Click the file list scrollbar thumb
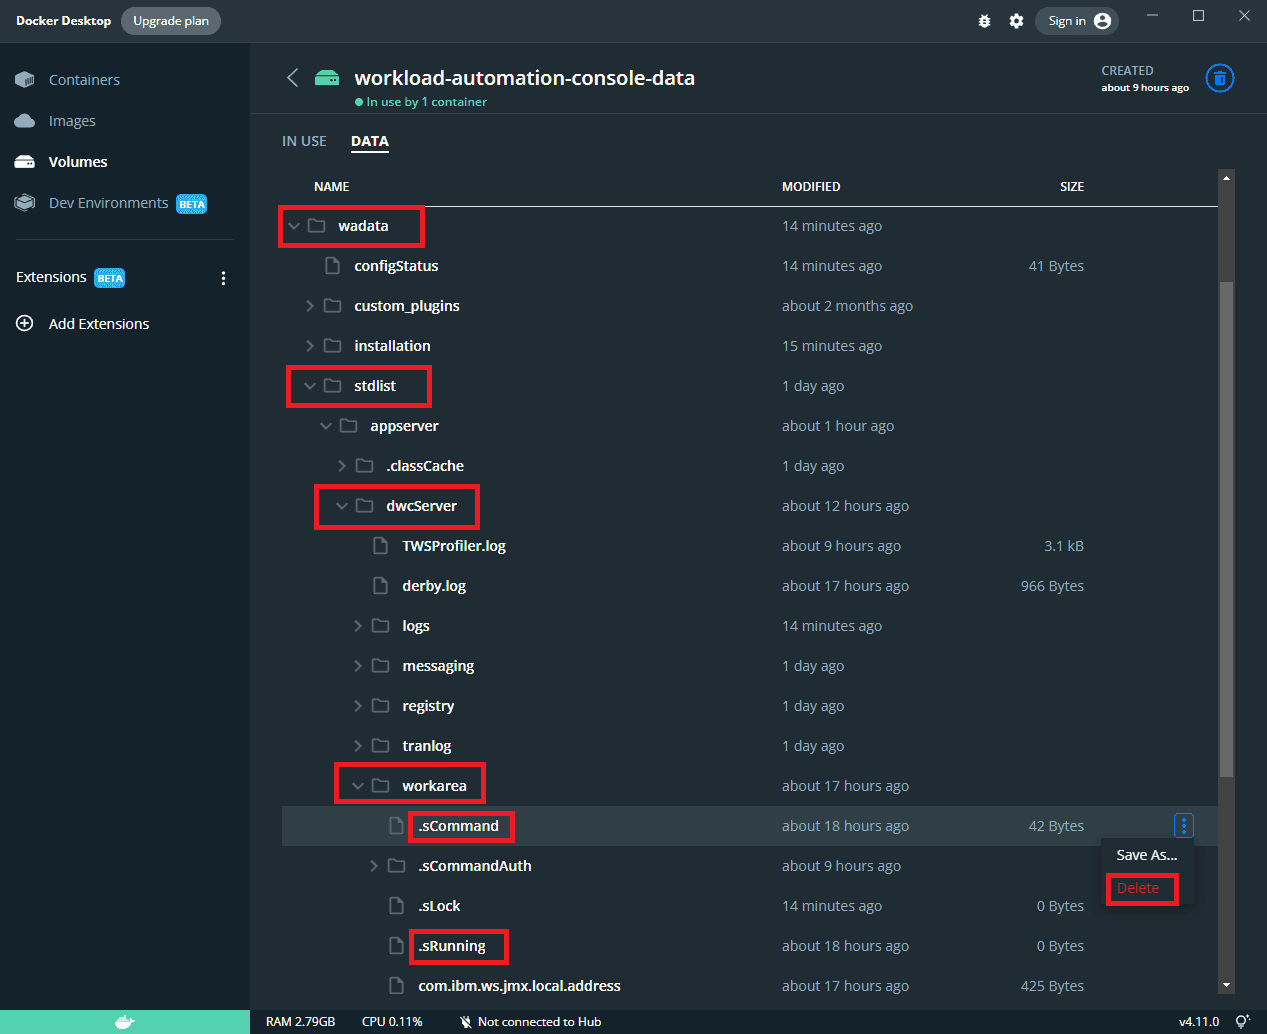Viewport: 1267px width, 1034px height. (1226, 528)
